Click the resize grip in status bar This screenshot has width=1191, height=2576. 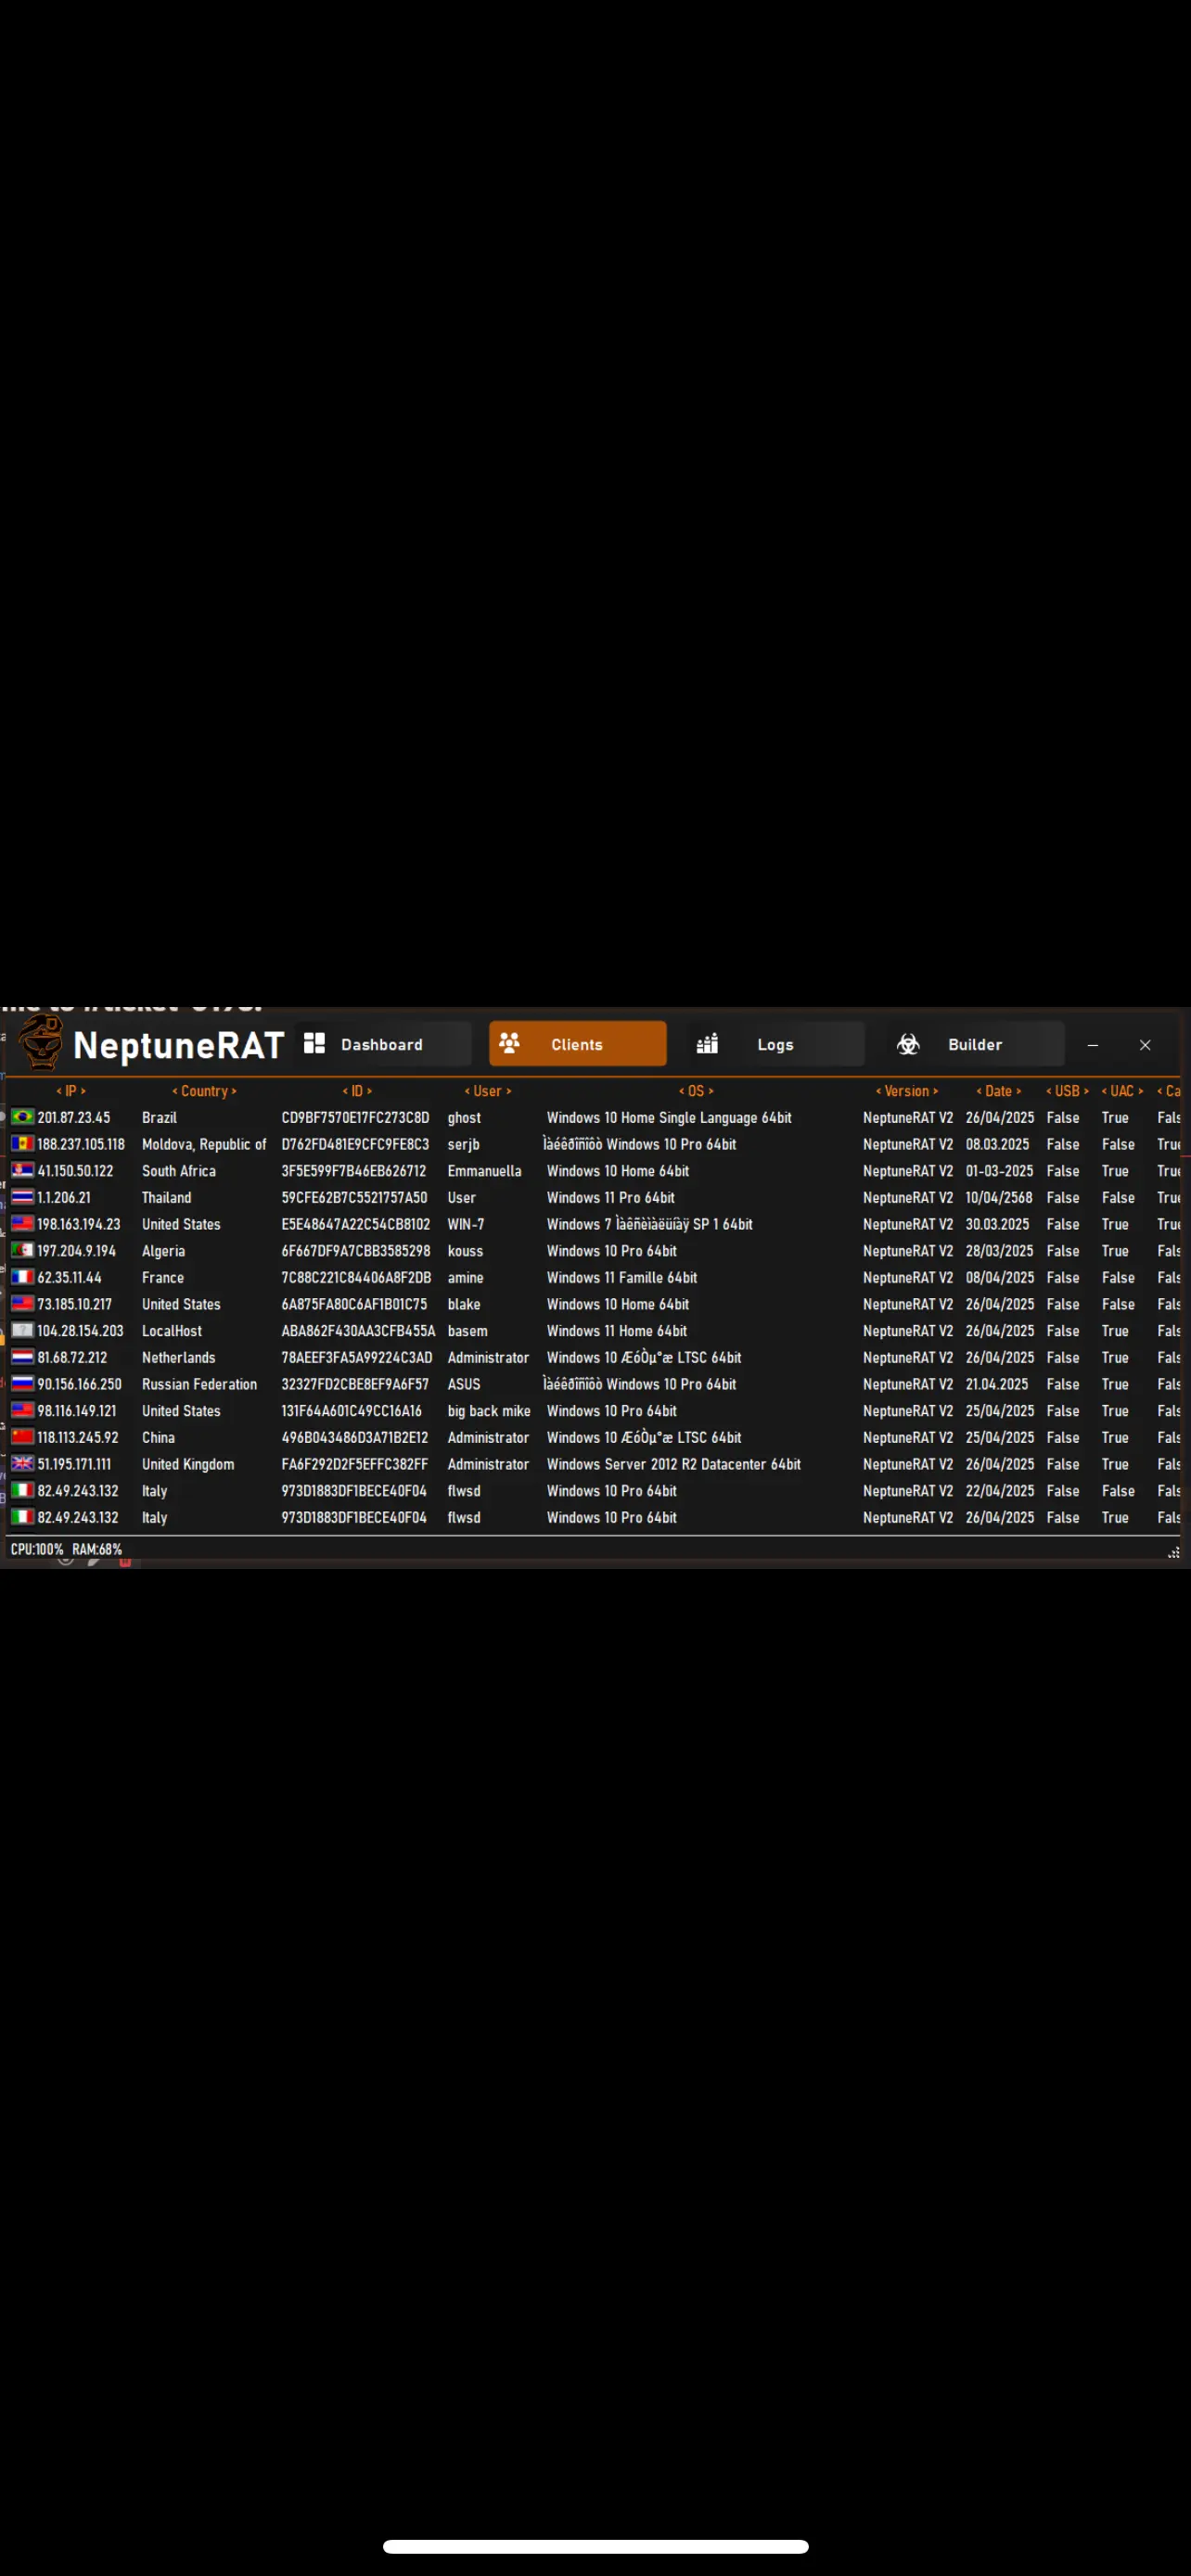(x=1174, y=1552)
